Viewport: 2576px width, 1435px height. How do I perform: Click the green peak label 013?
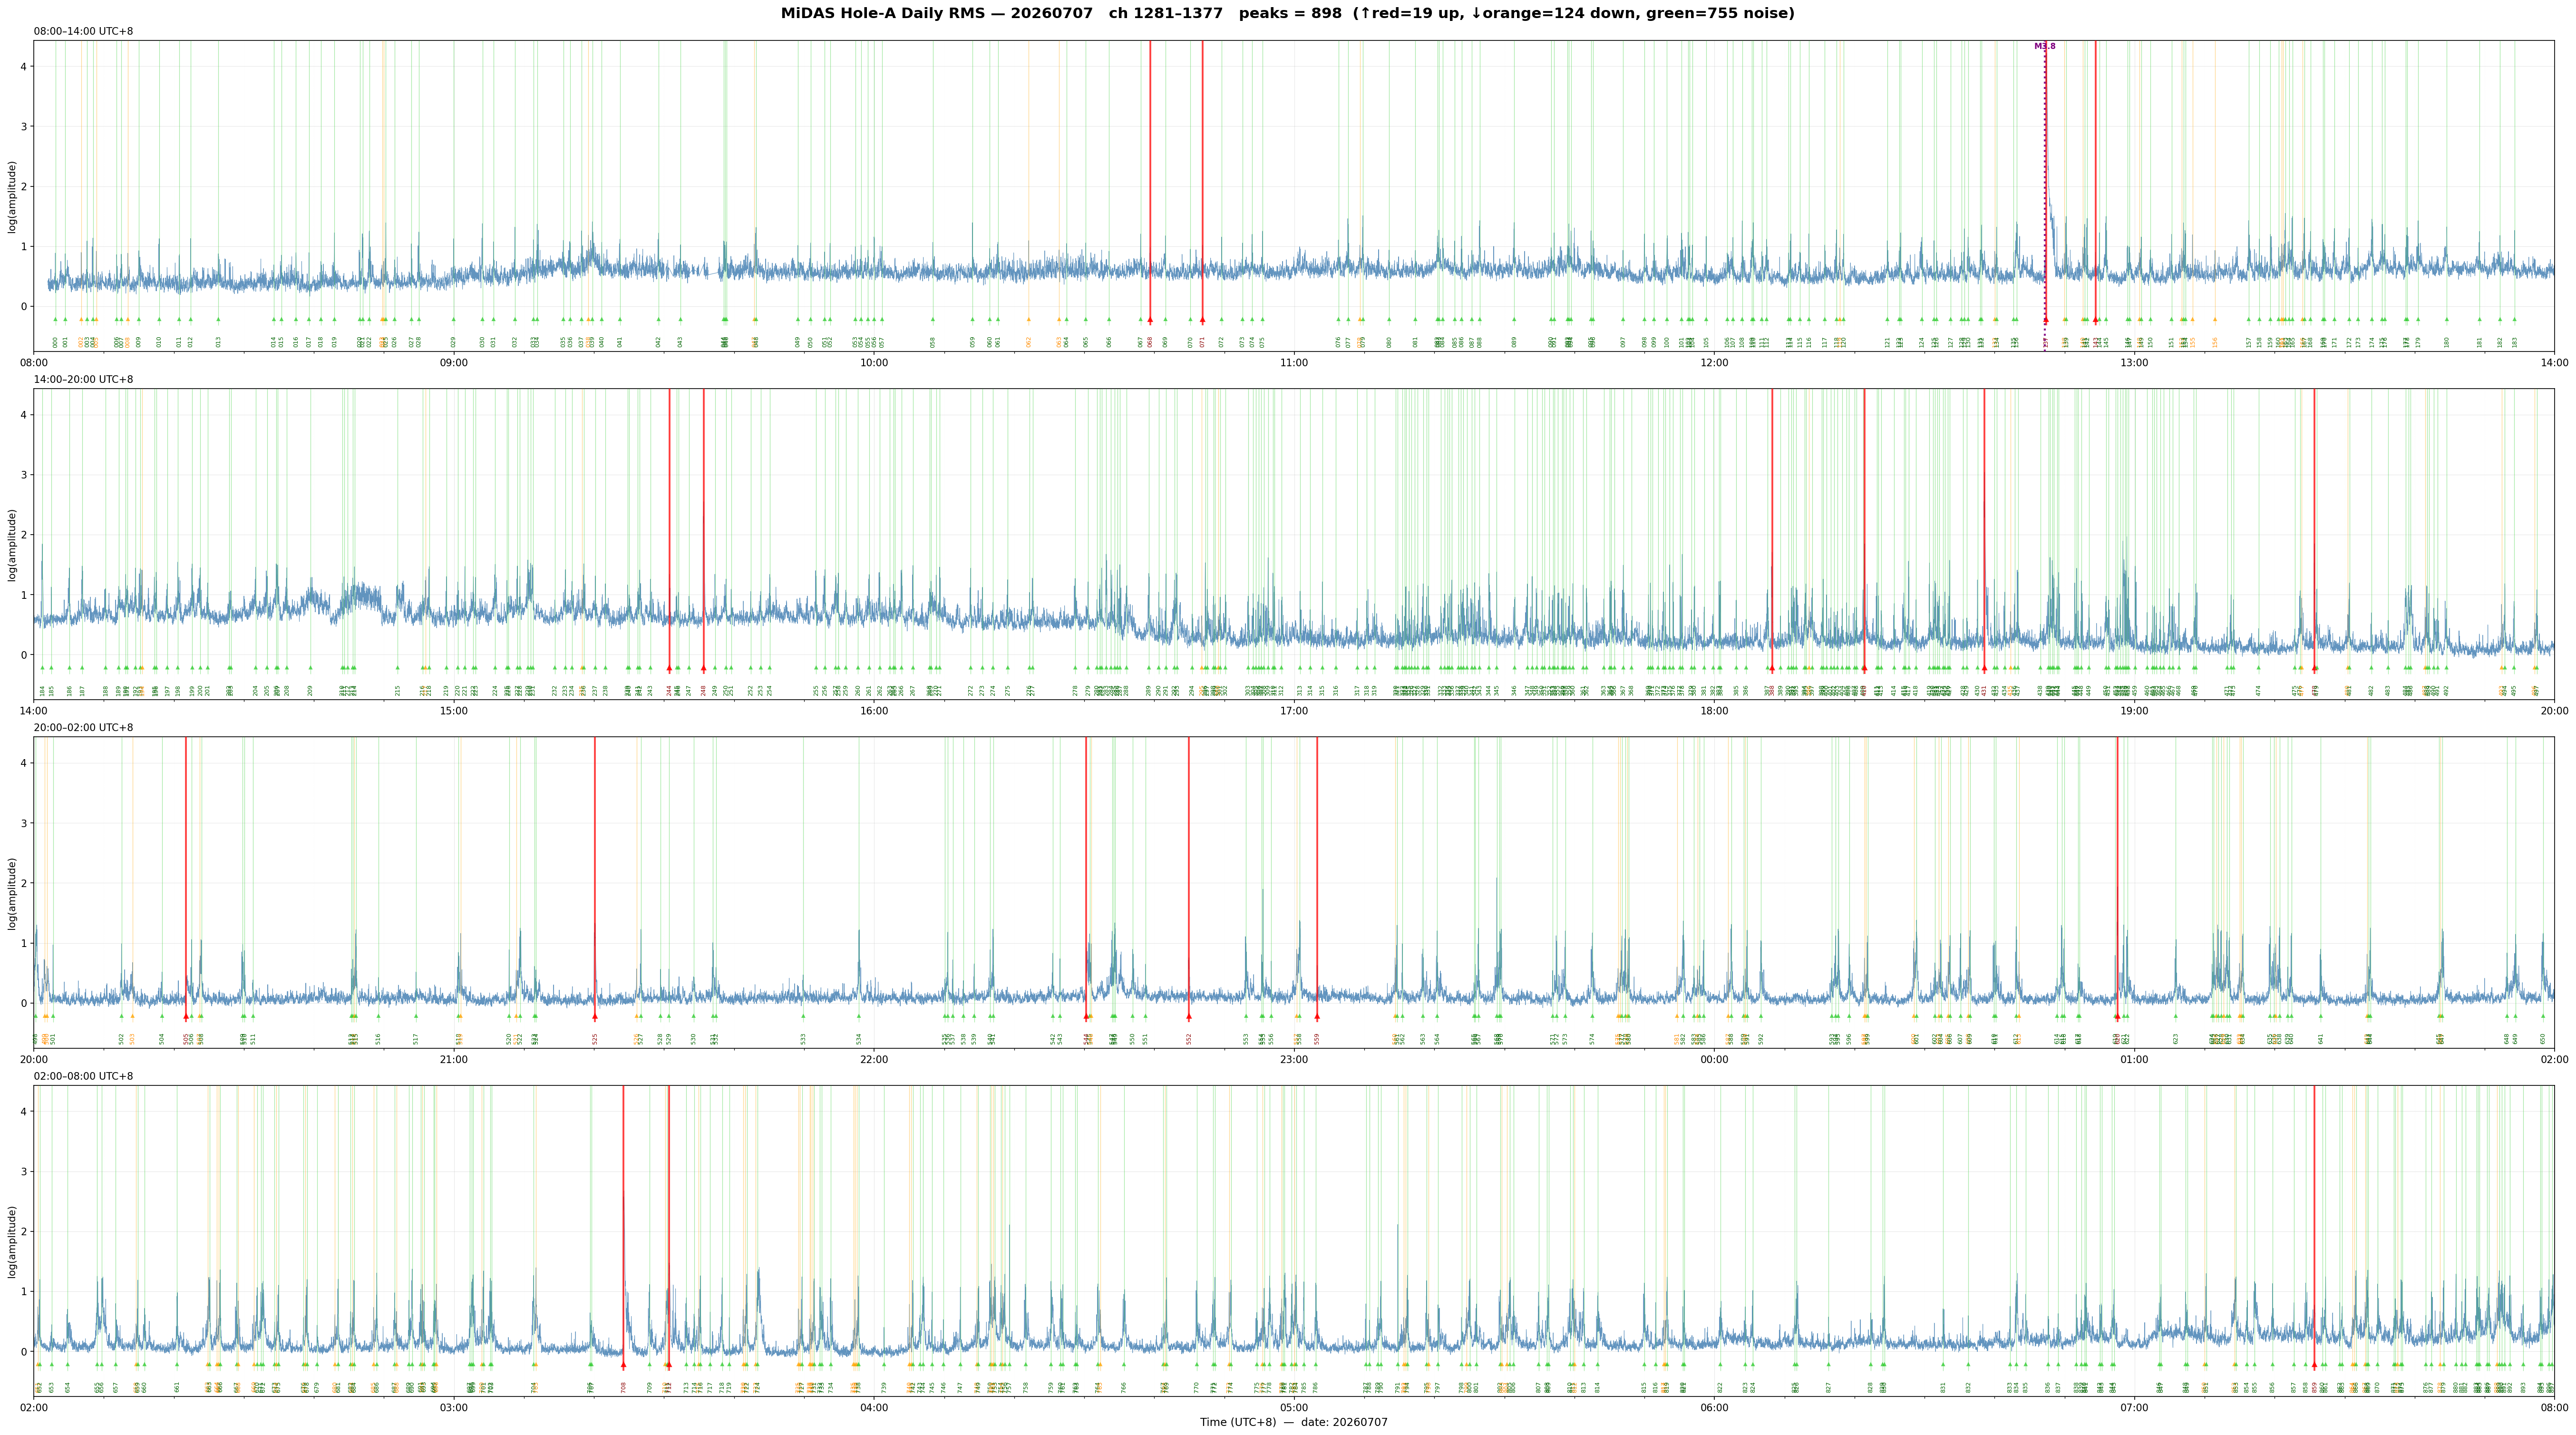218,342
